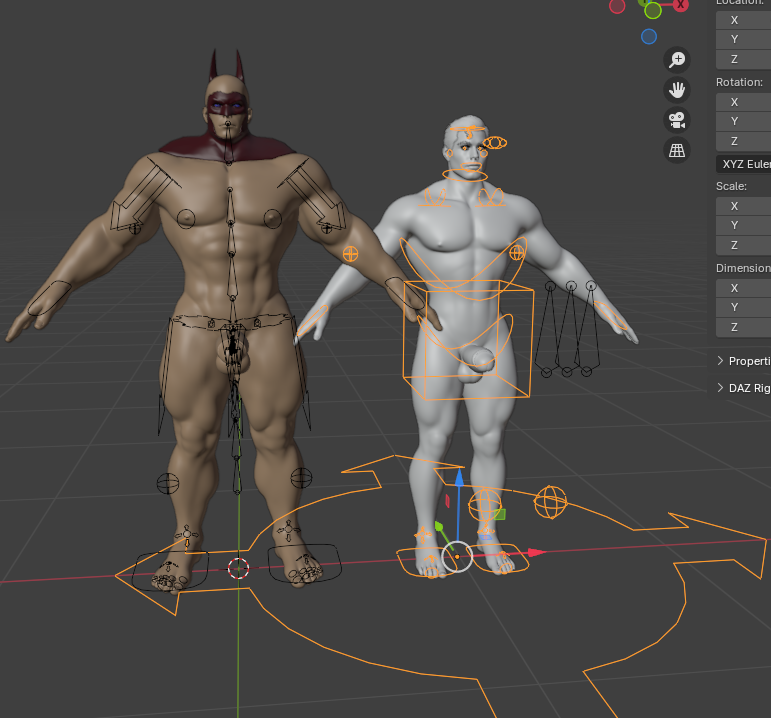Select the orange box control around gray figure's hips
The width and height of the screenshot is (771, 718).
click(468, 339)
